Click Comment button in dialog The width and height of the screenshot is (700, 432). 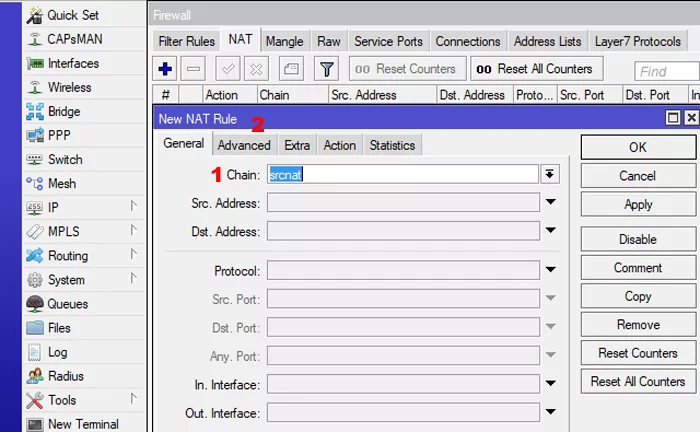click(x=638, y=268)
